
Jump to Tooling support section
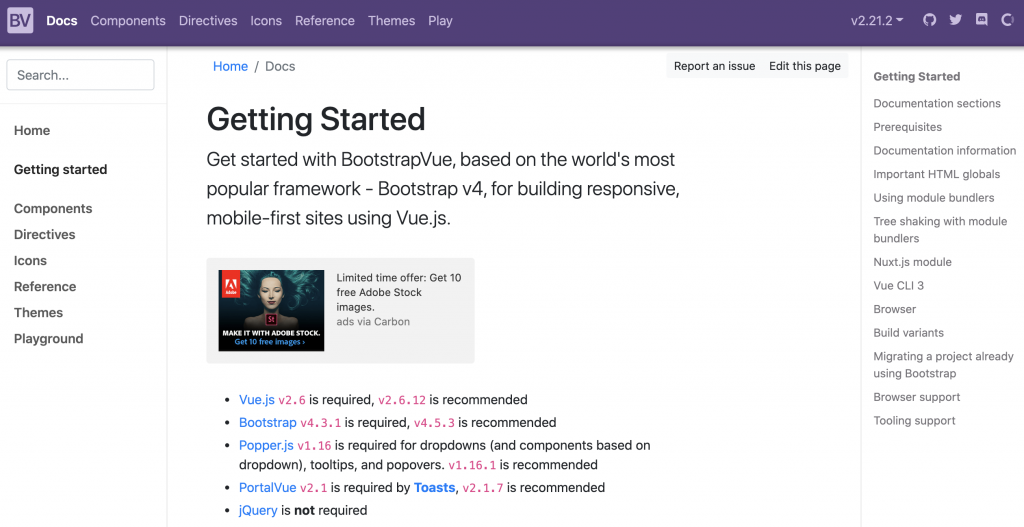[914, 421]
